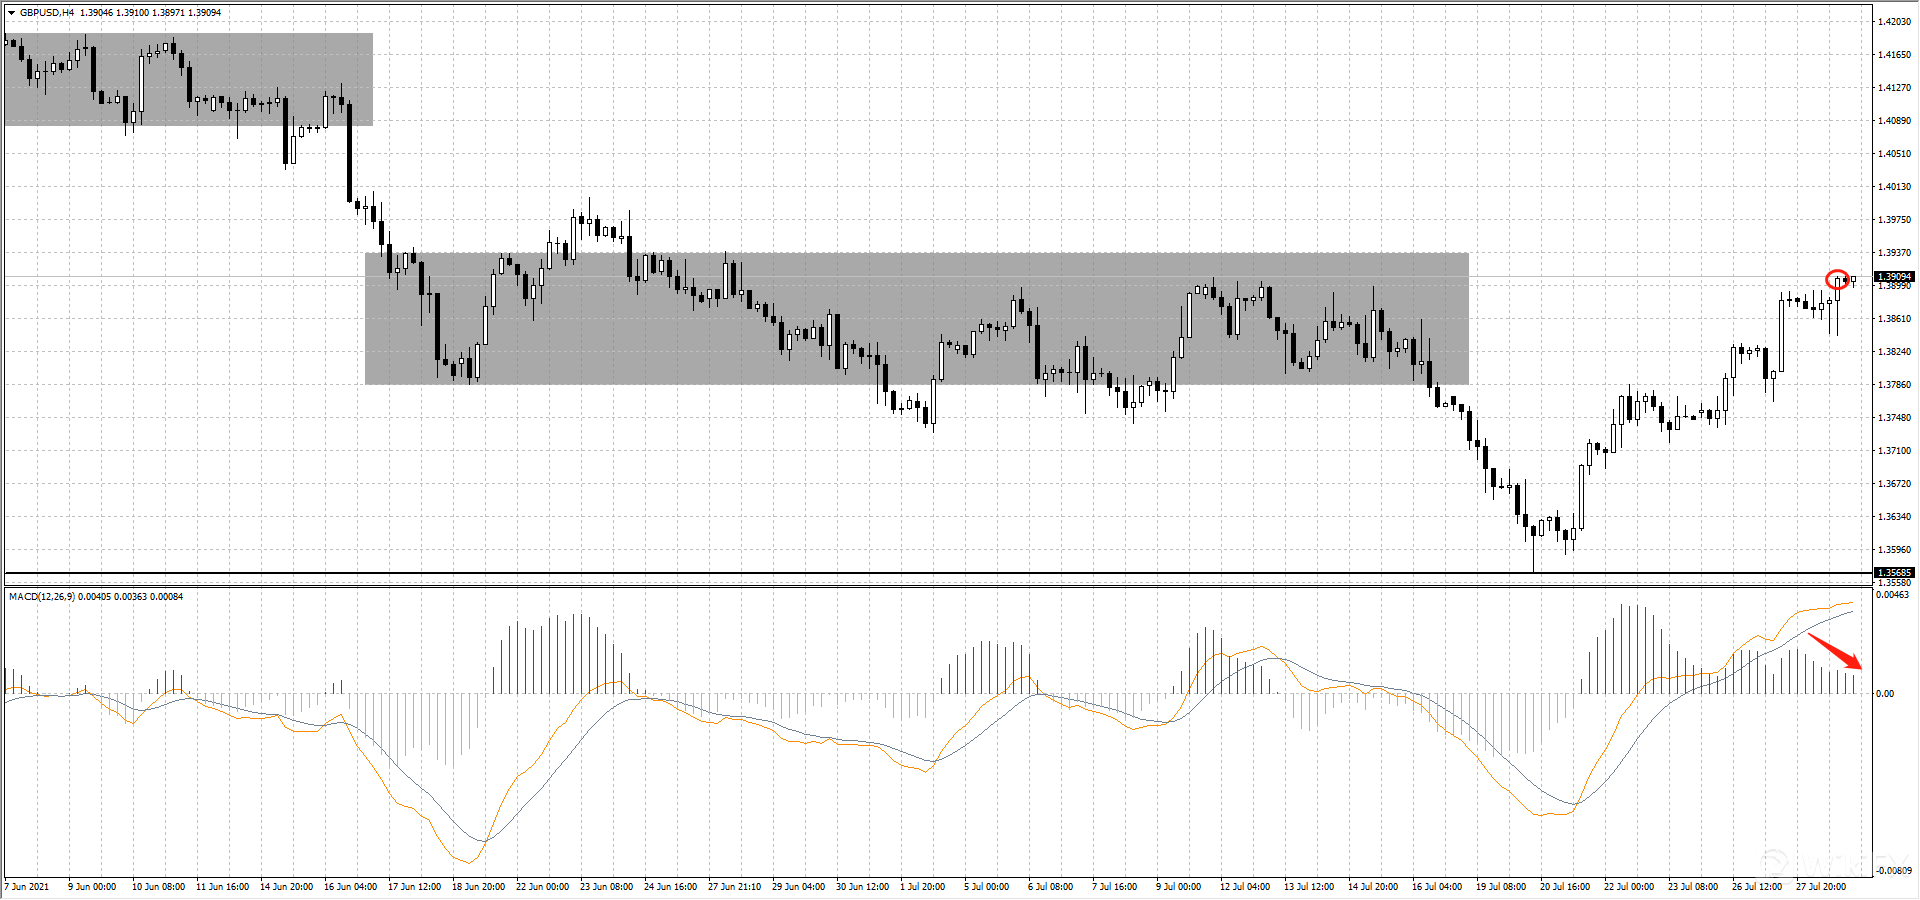Click the lowest candle wick near 1.35685
This screenshot has width=1920, height=900.
click(1533, 560)
